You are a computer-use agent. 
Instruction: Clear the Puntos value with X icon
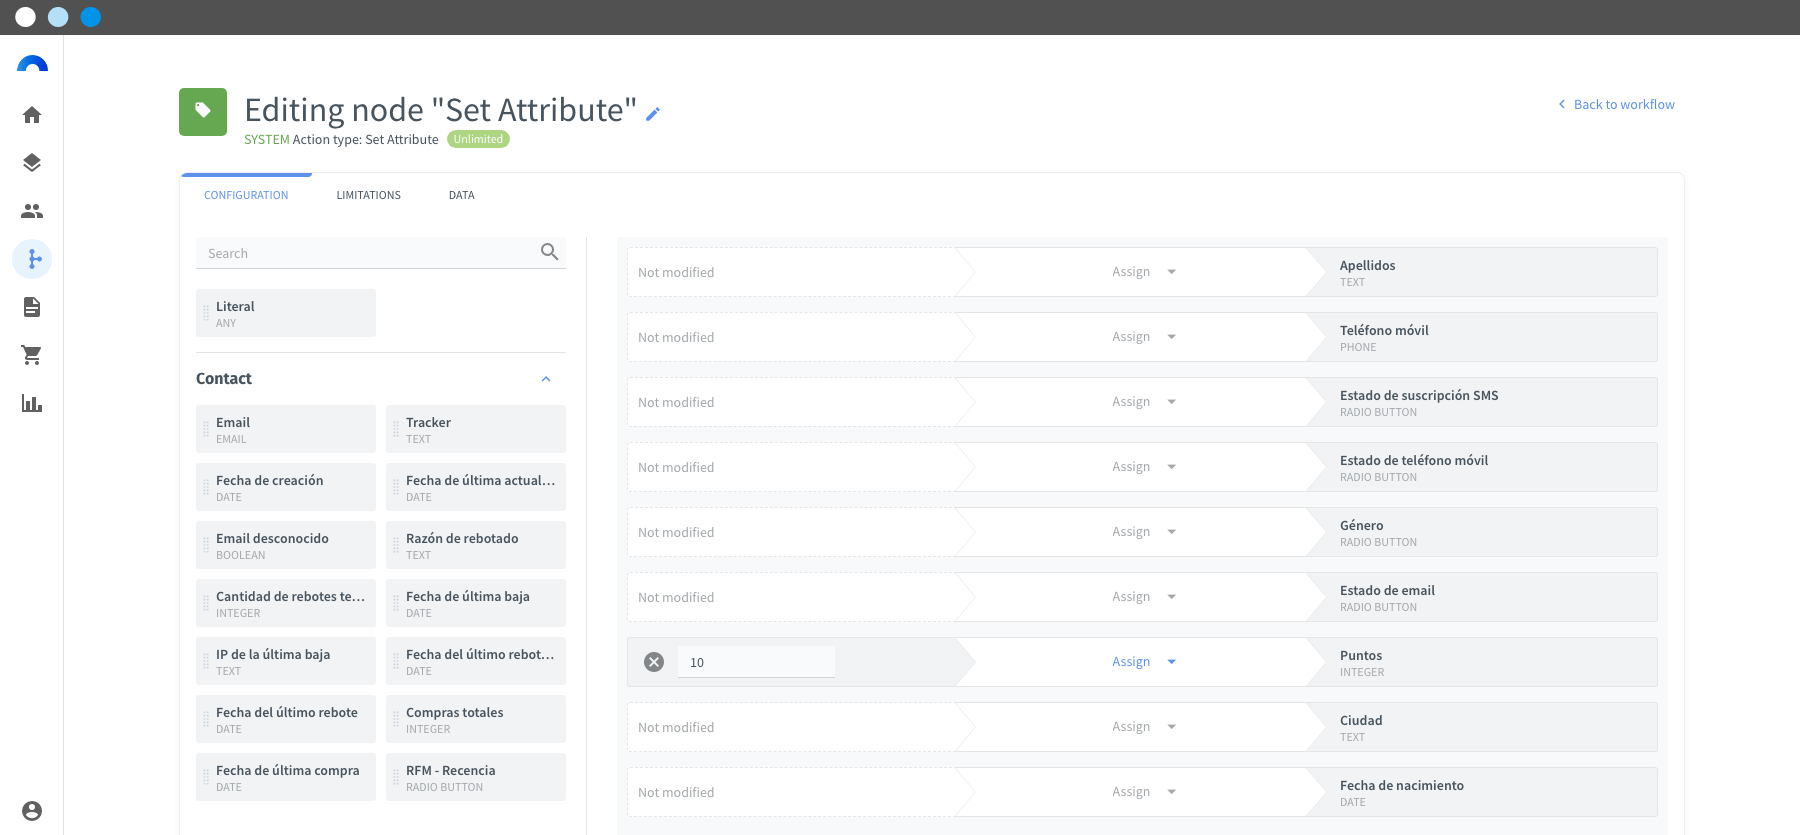point(654,662)
